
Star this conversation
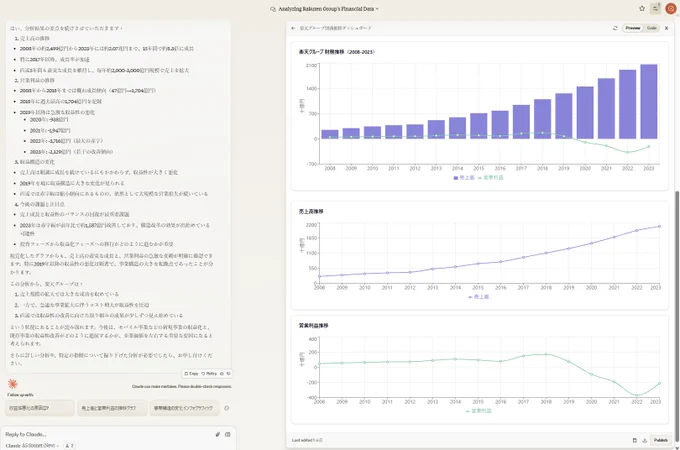point(642,8)
